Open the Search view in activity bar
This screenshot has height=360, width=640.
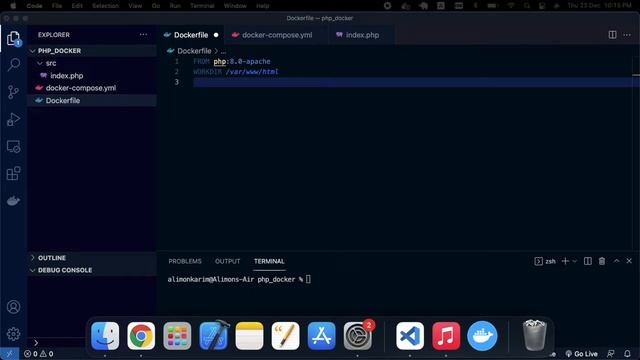click(13, 64)
